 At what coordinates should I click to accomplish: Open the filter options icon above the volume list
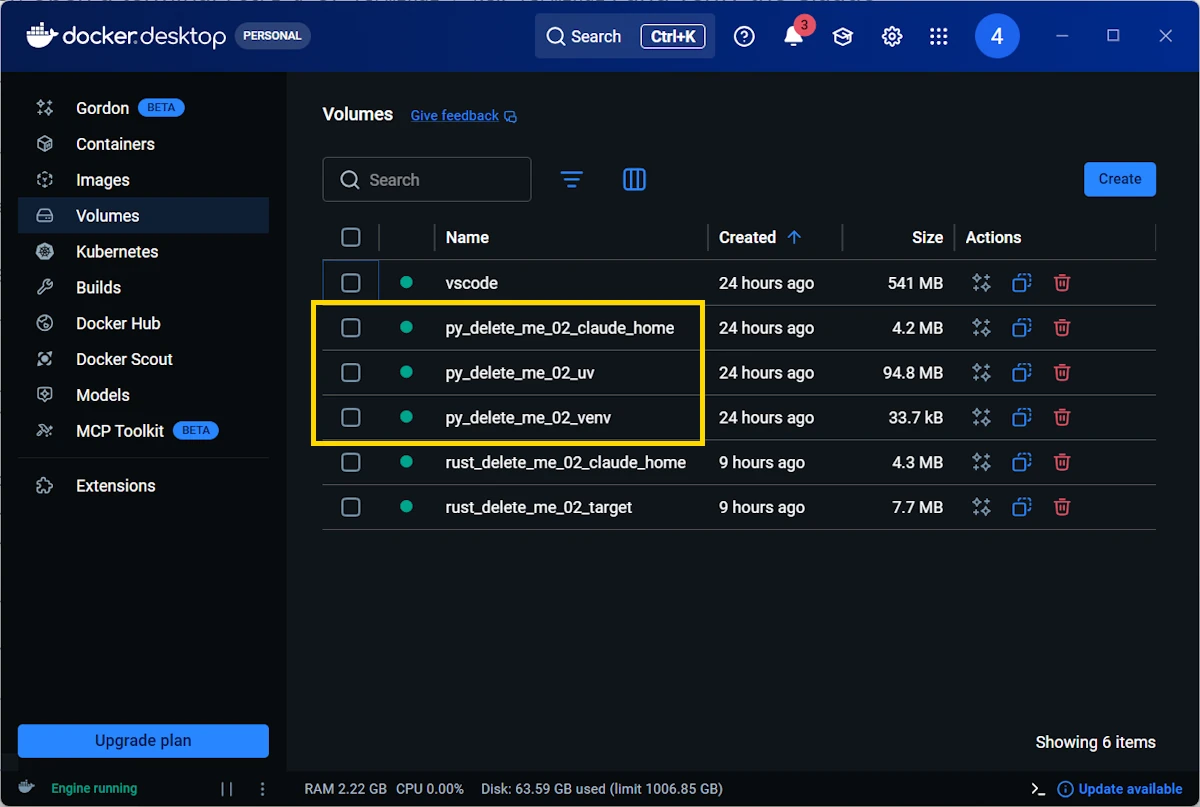pos(571,179)
